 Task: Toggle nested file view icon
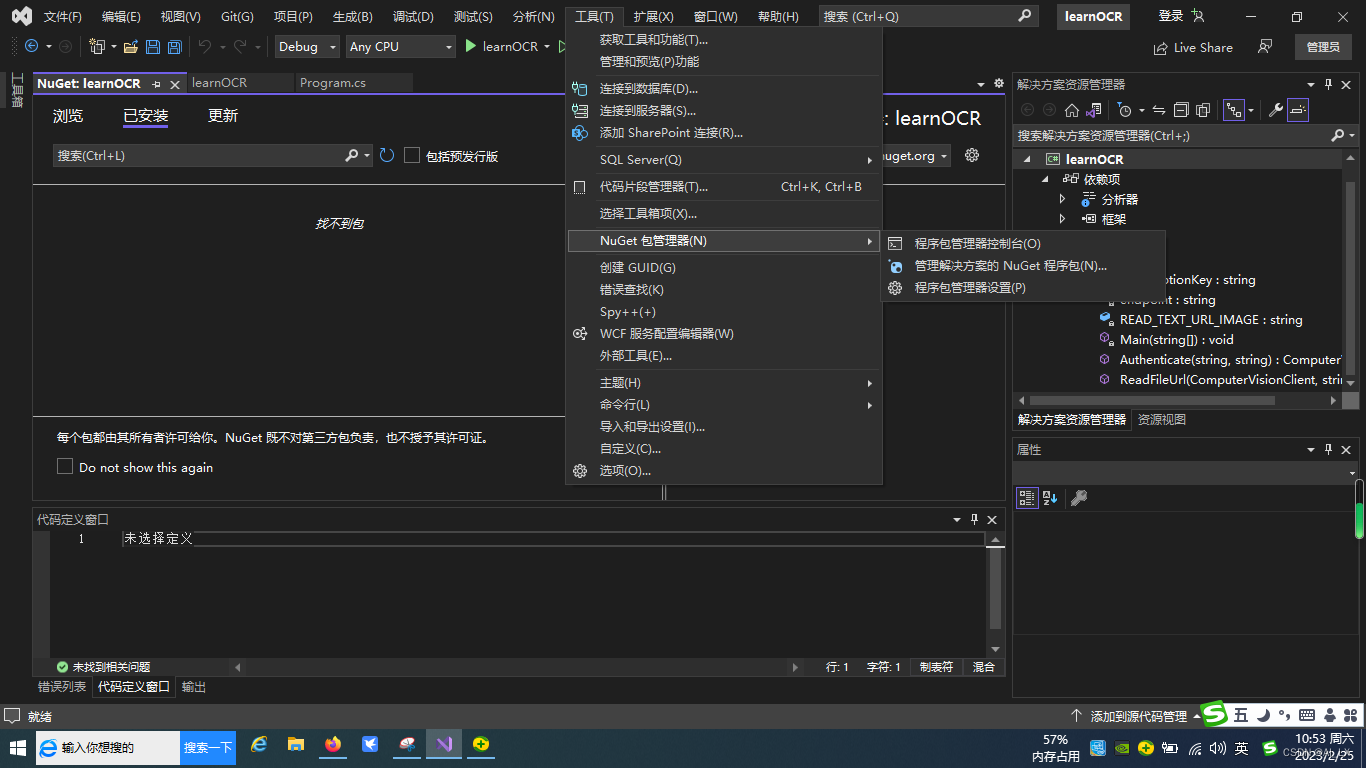point(1234,110)
